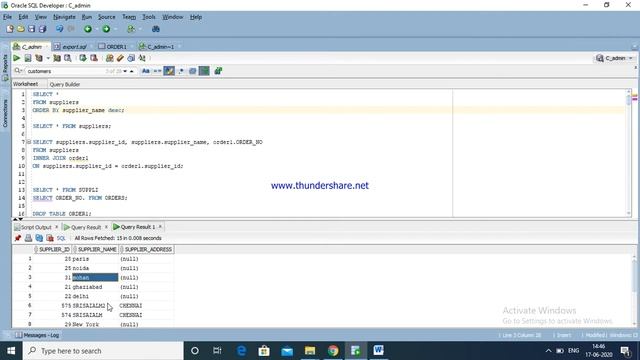This screenshot has height=360, width=640.
Task: Click the Save icon in main toolbar
Action: point(31,29)
